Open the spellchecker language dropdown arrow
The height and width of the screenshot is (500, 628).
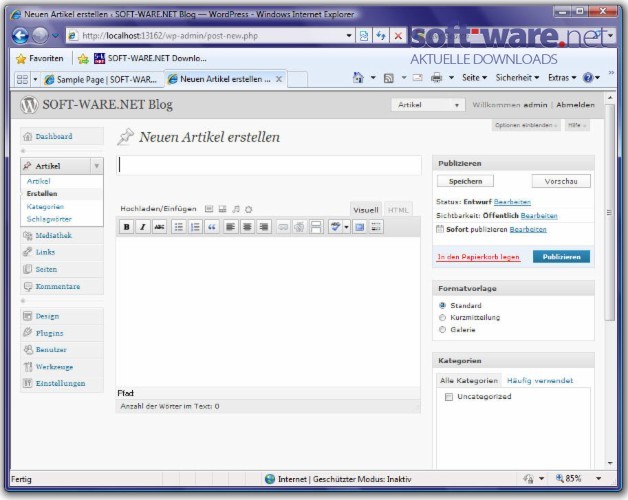click(346, 227)
